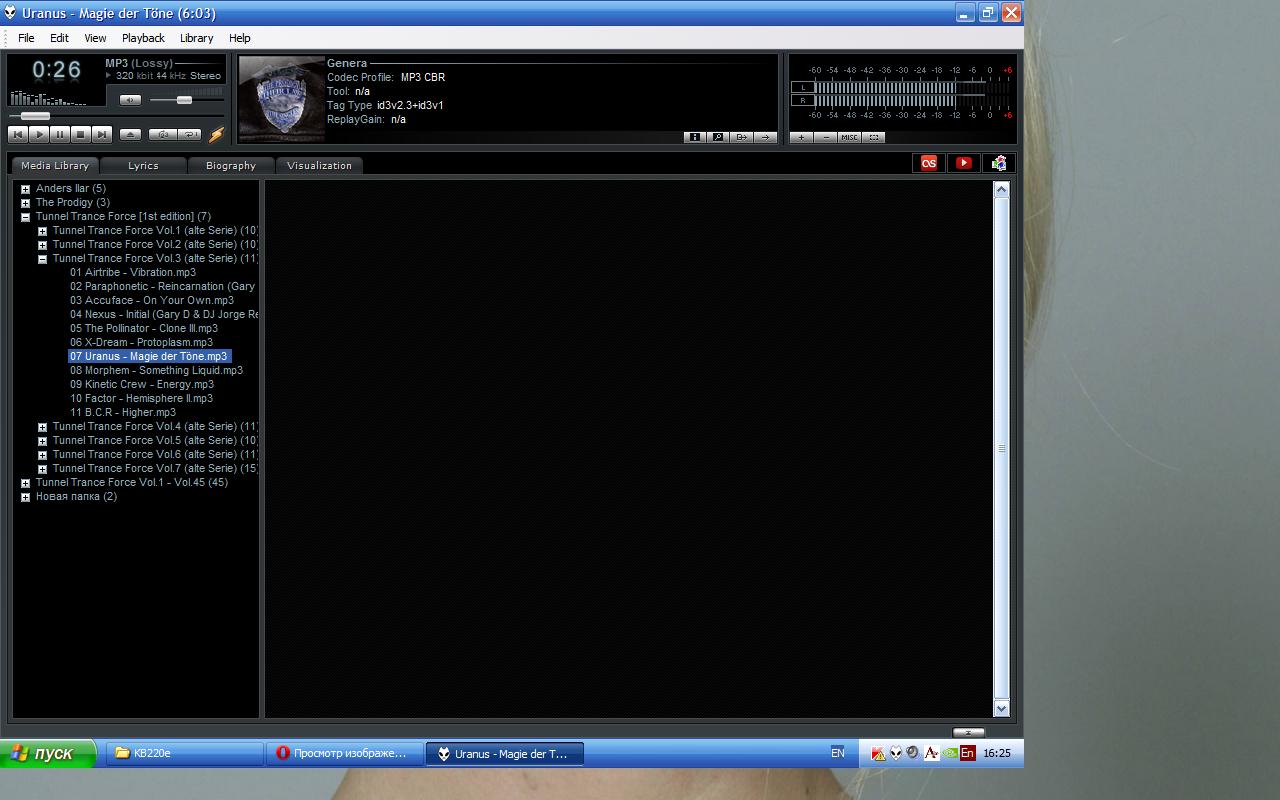The height and width of the screenshot is (800, 1280).
Task: Start playback with the Play button
Action: [39, 134]
